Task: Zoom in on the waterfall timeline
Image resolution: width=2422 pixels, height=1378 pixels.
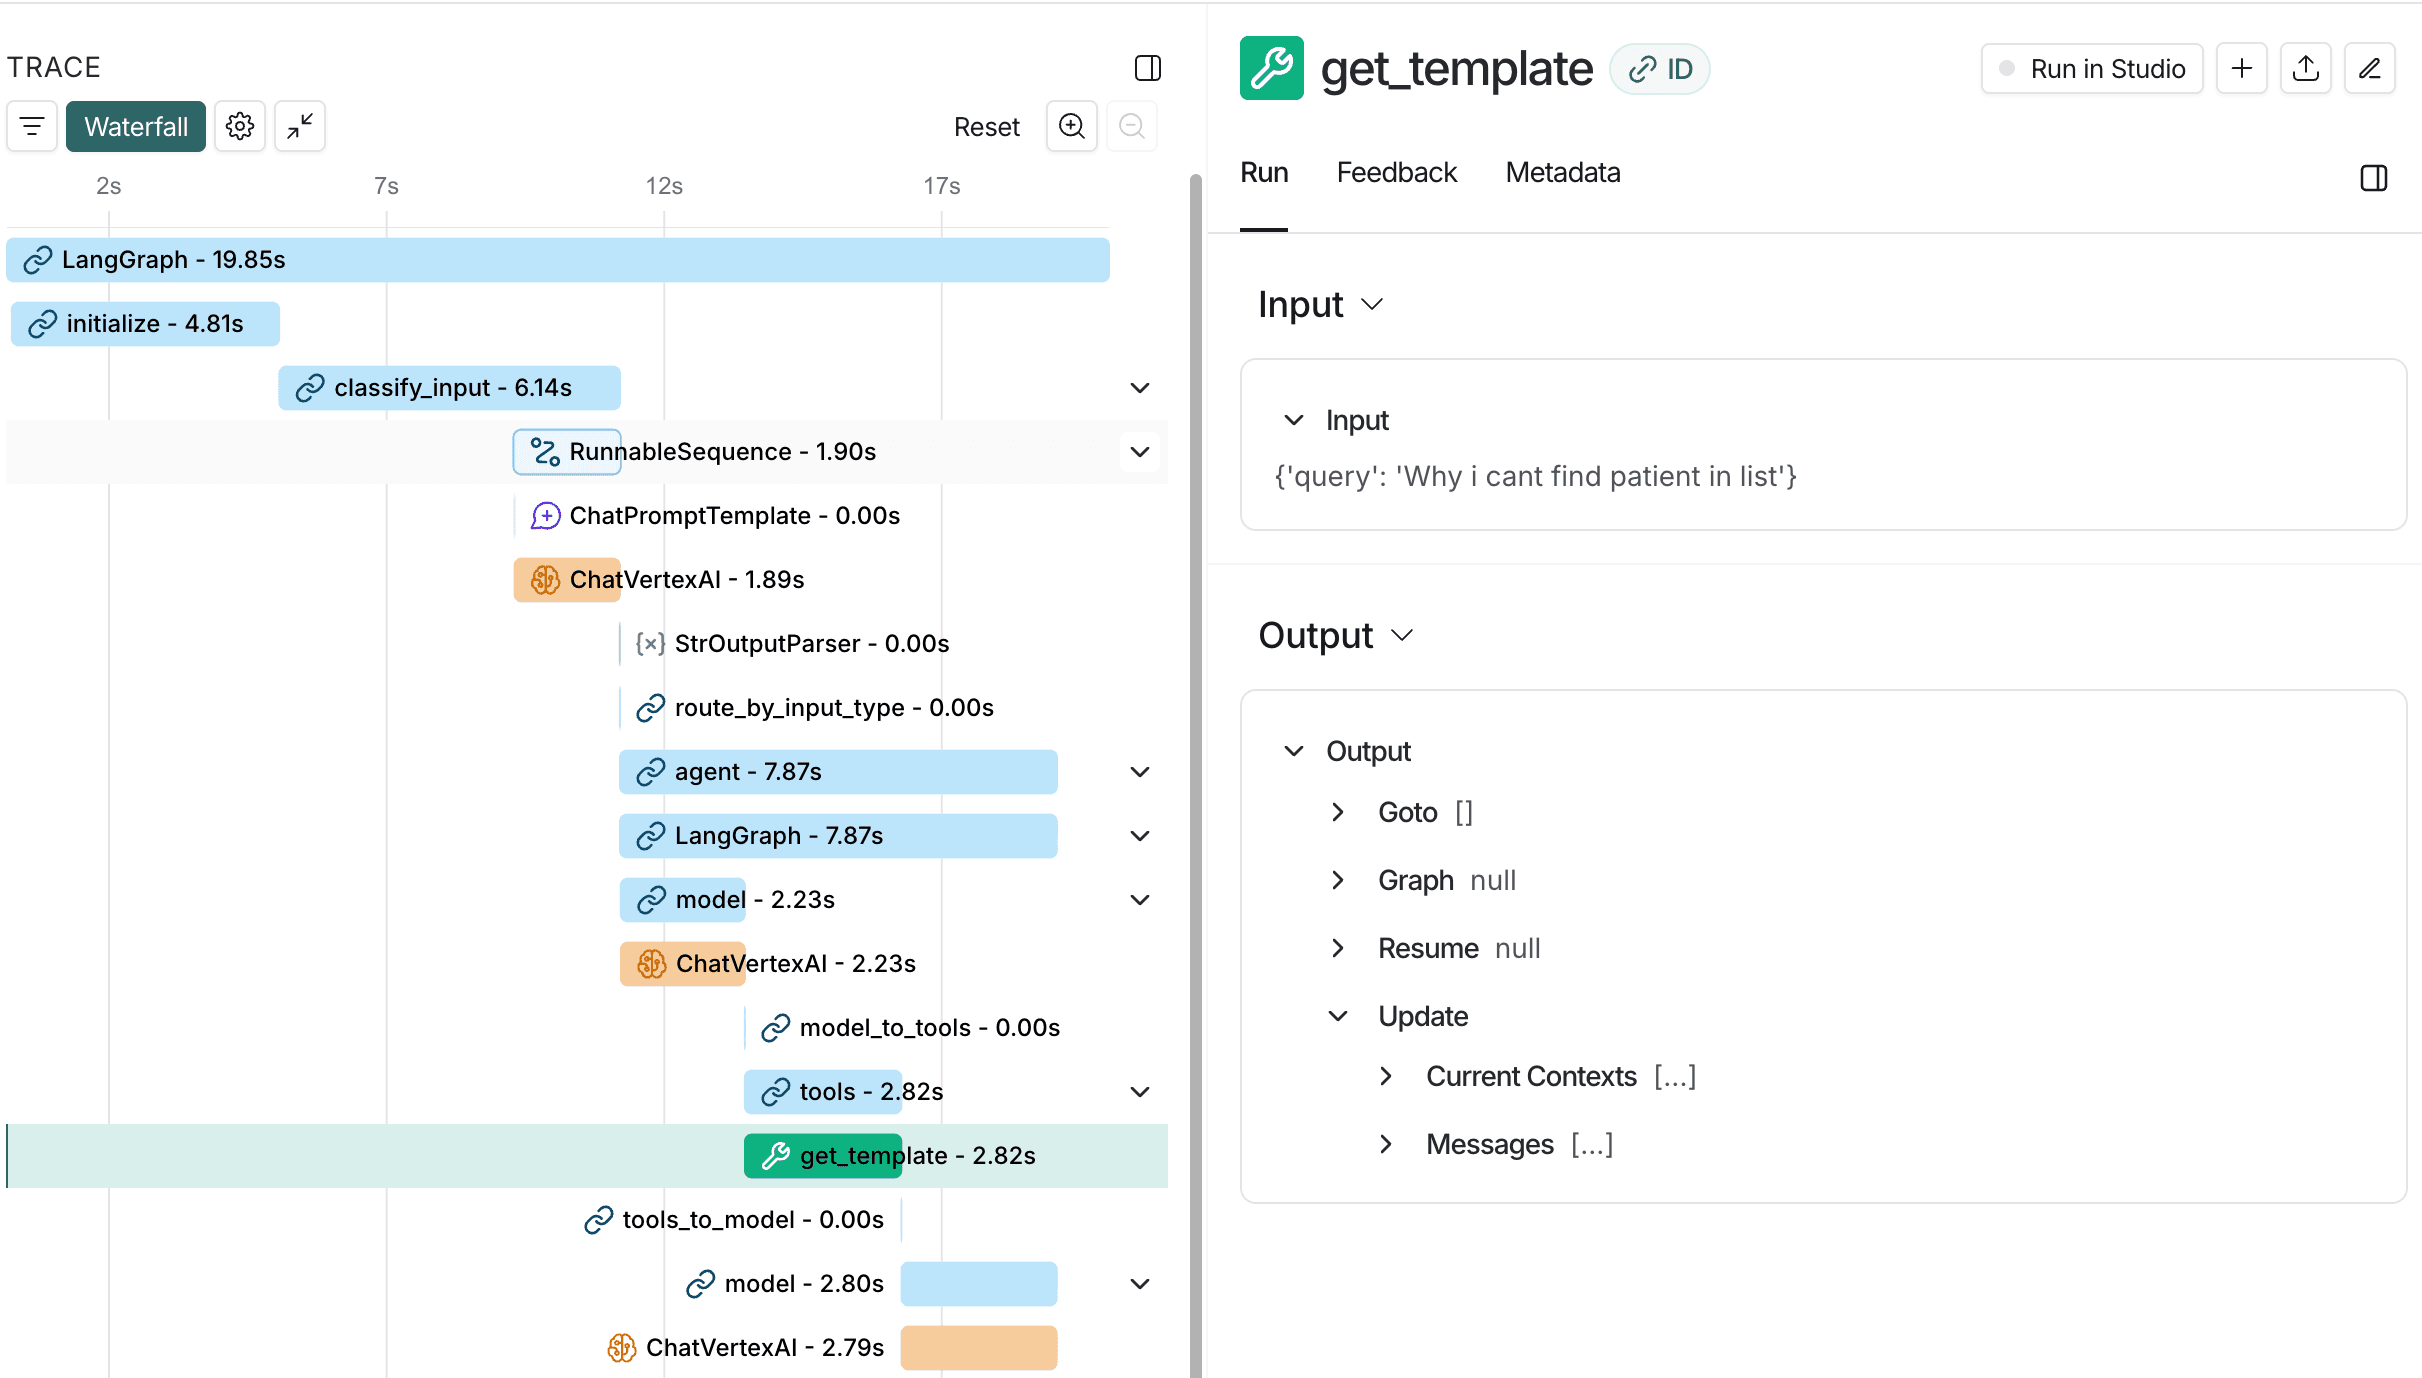Action: point(1072,126)
